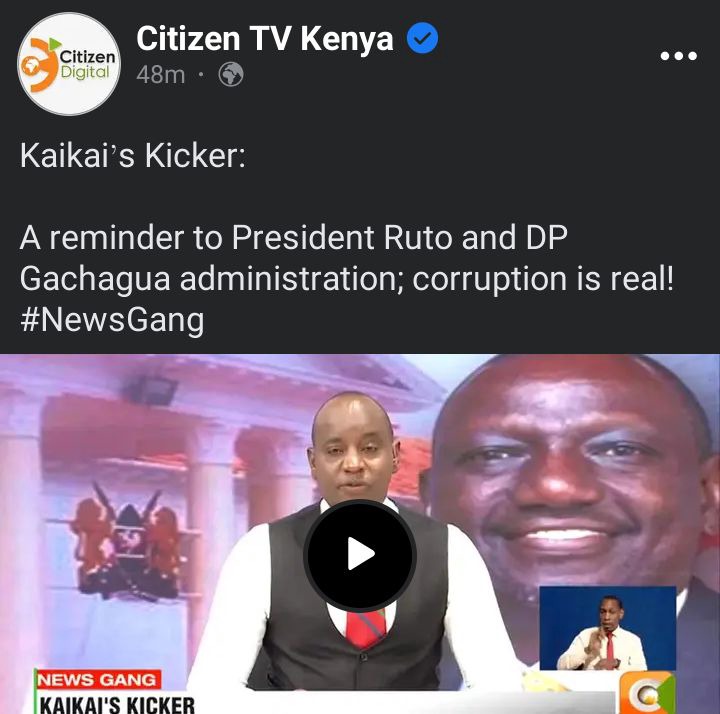720x714 pixels.
Task: Visit the Citizen TV Kenya page name
Action: coord(264,38)
